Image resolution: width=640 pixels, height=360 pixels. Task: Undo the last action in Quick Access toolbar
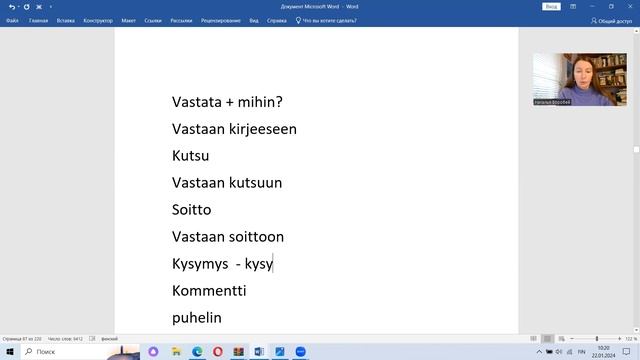(x=11, y=7)
